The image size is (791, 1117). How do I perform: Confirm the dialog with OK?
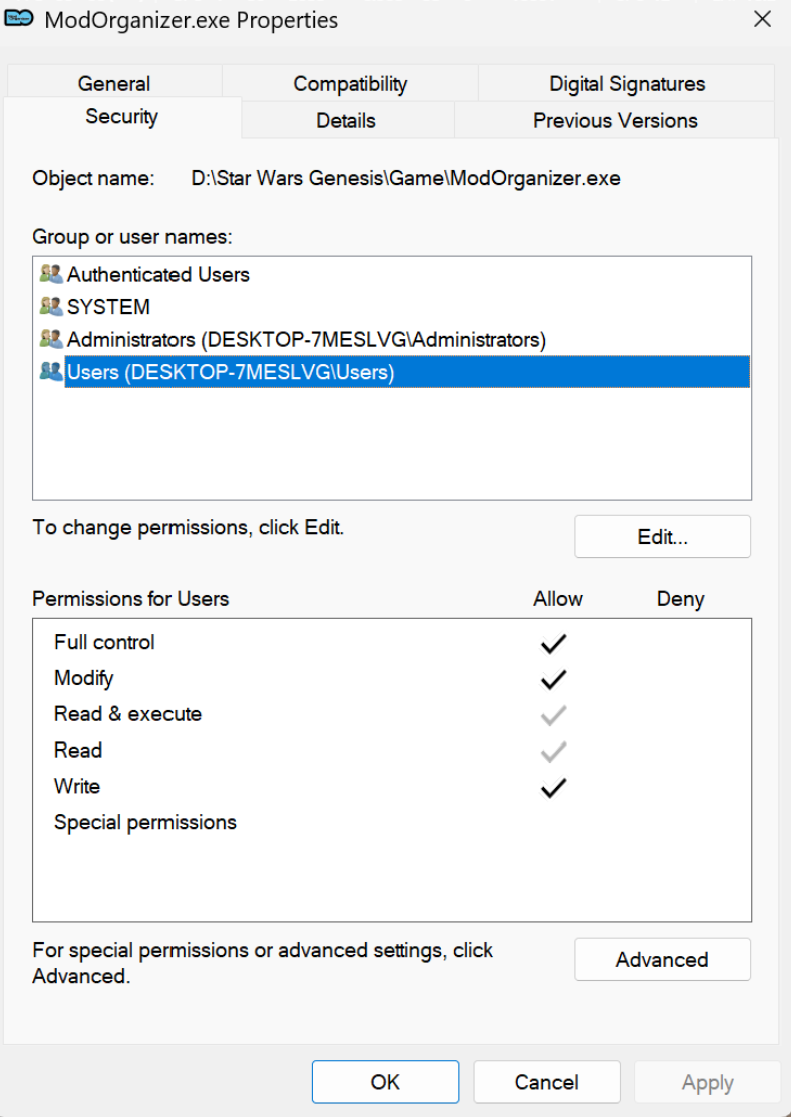(385, 1082)
